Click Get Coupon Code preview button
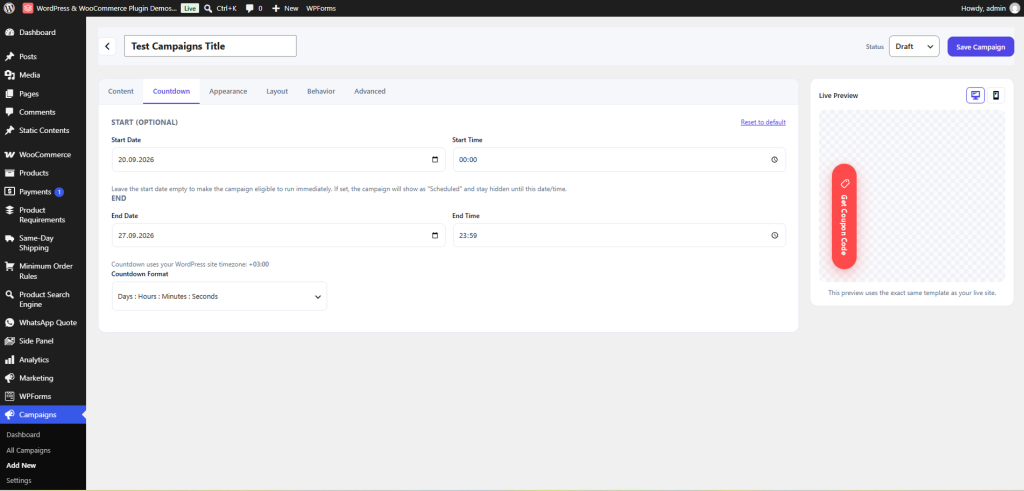 pyautogui.click(x=844, y=216)
